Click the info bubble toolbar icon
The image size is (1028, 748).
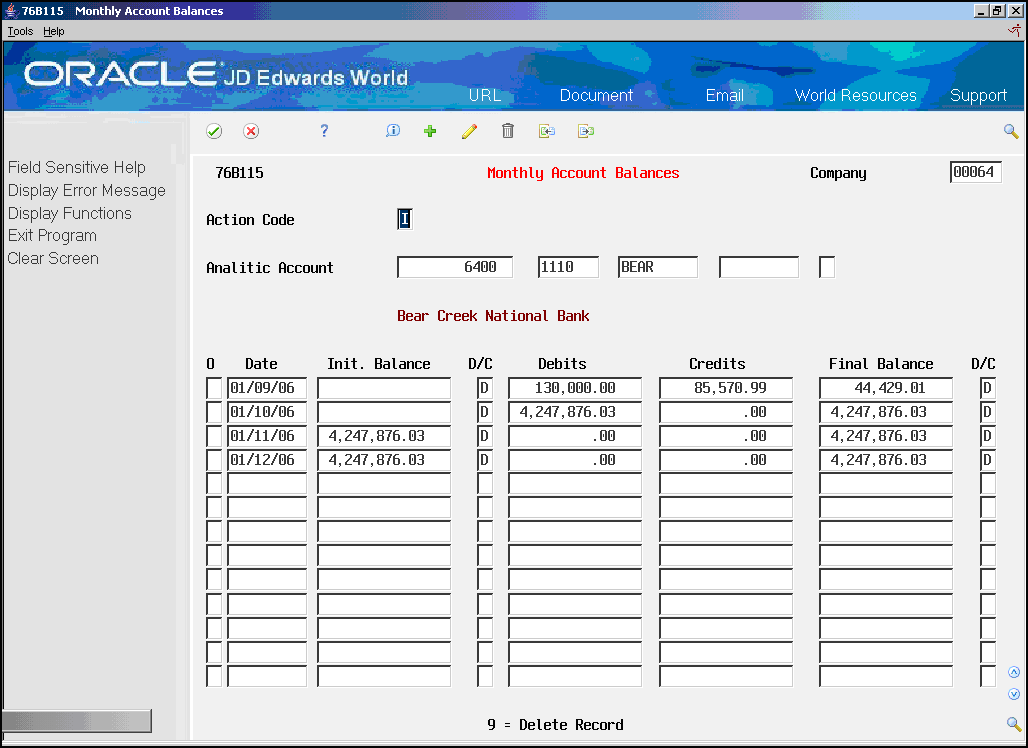pyautogui.click(x=393, y=131)
